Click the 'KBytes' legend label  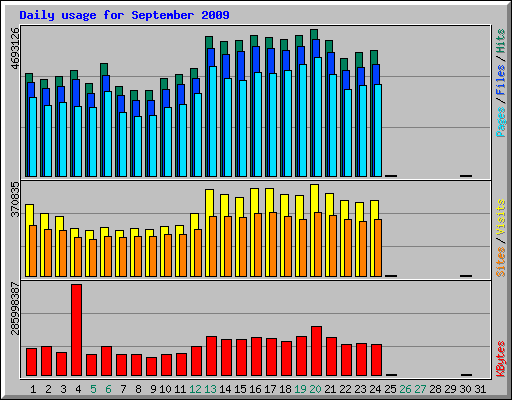click(501, 359)
